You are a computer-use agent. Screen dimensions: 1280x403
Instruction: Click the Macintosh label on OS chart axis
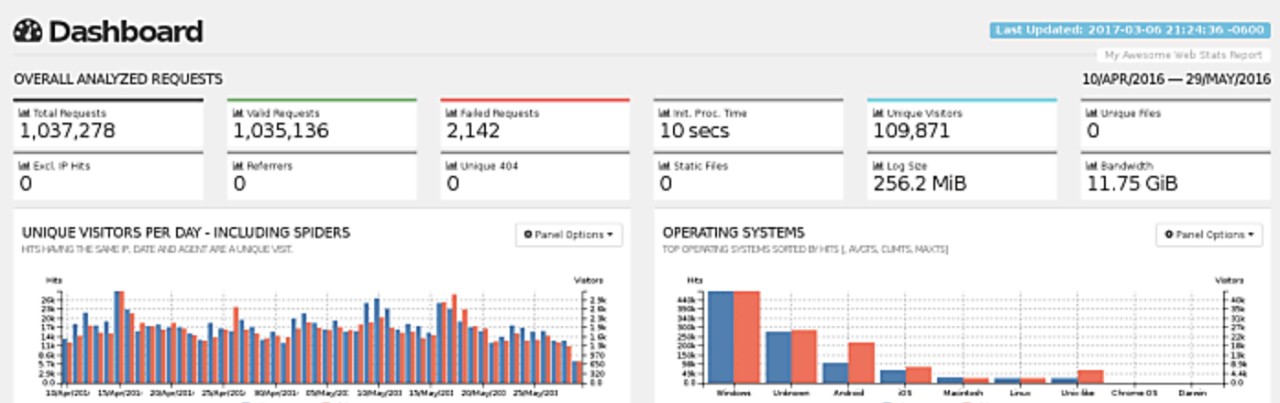[x=962, y=393]
